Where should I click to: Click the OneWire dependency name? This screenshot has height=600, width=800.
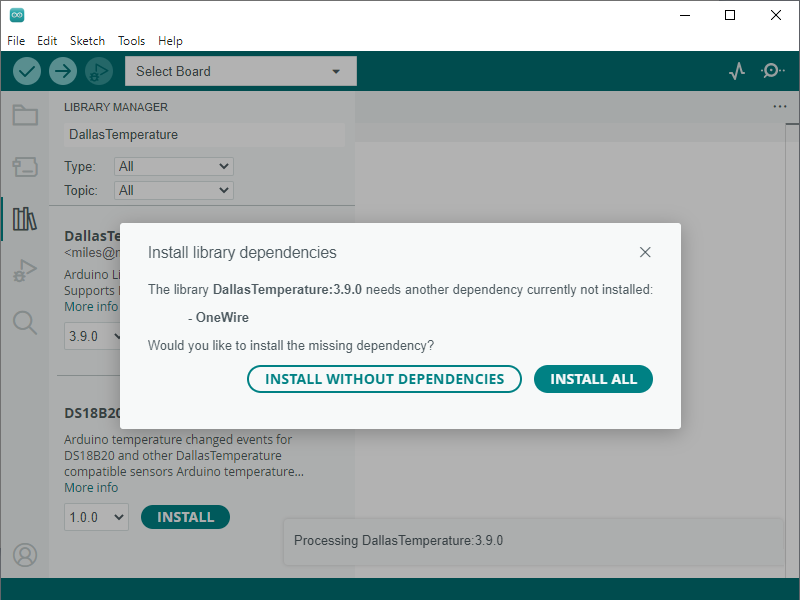(x=222, y=317)
